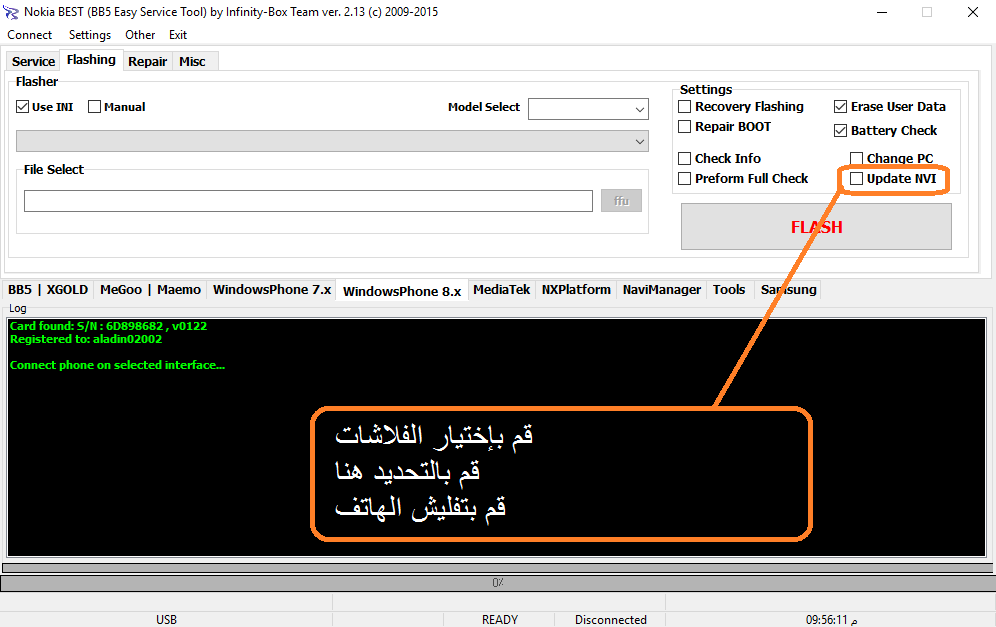Switch to BB5 | XGOLD platform tab
Image resolution: width=996 pixels, height=627 pixels.
click(48, 290)
